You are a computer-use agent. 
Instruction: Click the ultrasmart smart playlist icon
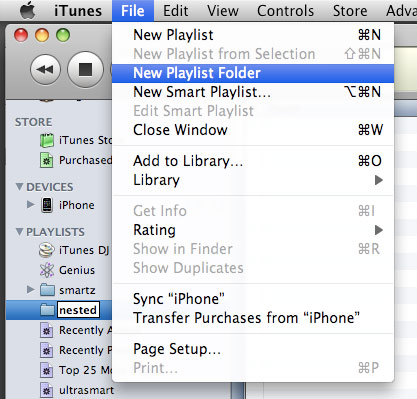pyautogui.click(x=46, y=390)
